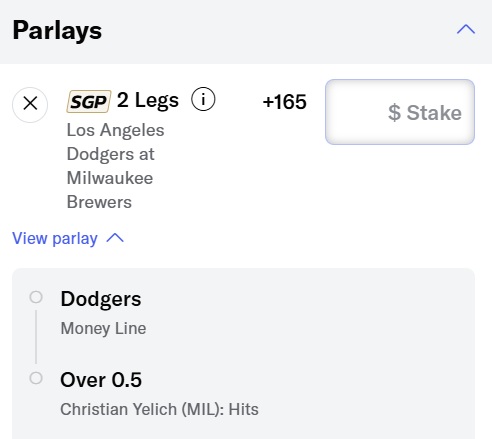
Task: Click the 2 Legs label
Action: pyautogui.click(x=148, y=100)
